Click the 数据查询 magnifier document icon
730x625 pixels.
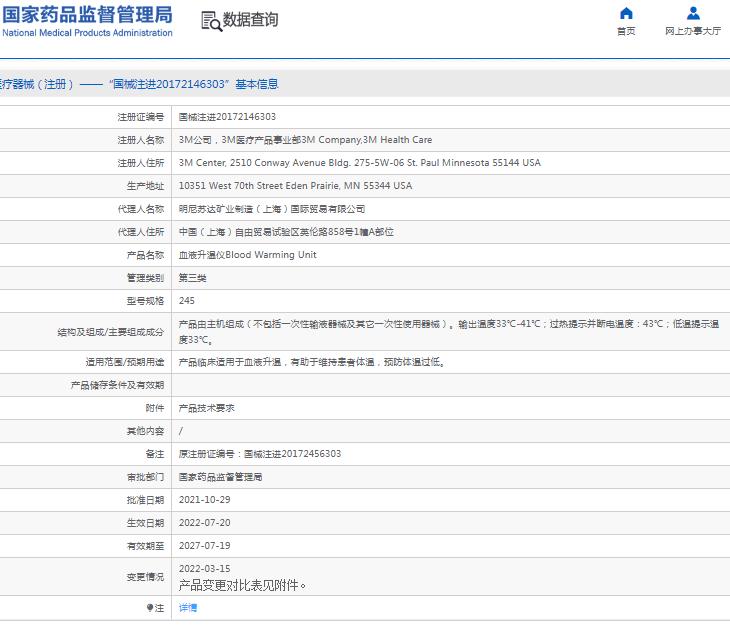pos(211,21)
